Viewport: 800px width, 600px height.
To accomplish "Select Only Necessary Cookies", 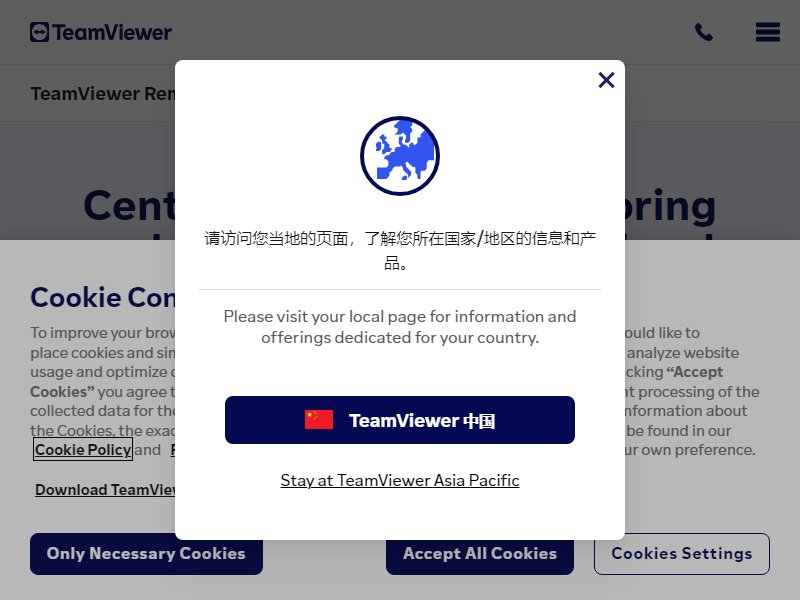I will pyautogui.click(x=146, y=554).
